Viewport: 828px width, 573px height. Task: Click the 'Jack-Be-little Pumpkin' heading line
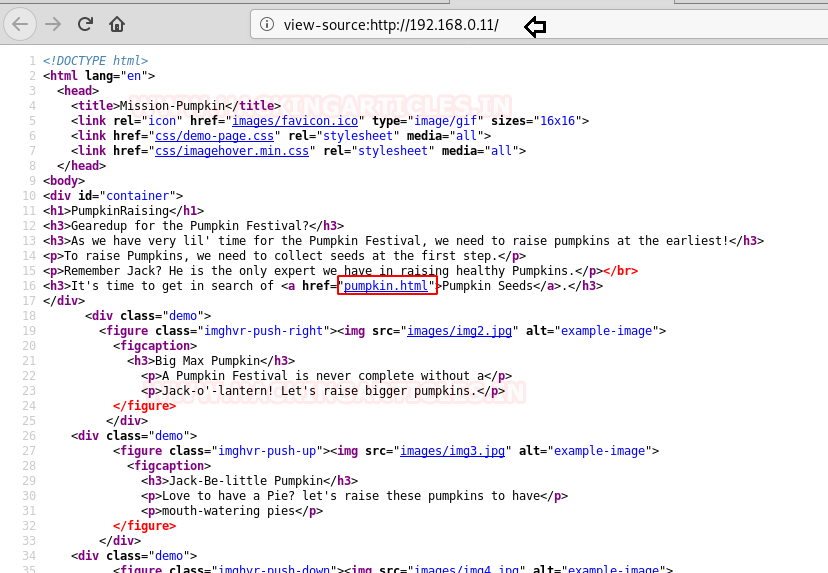249,481
